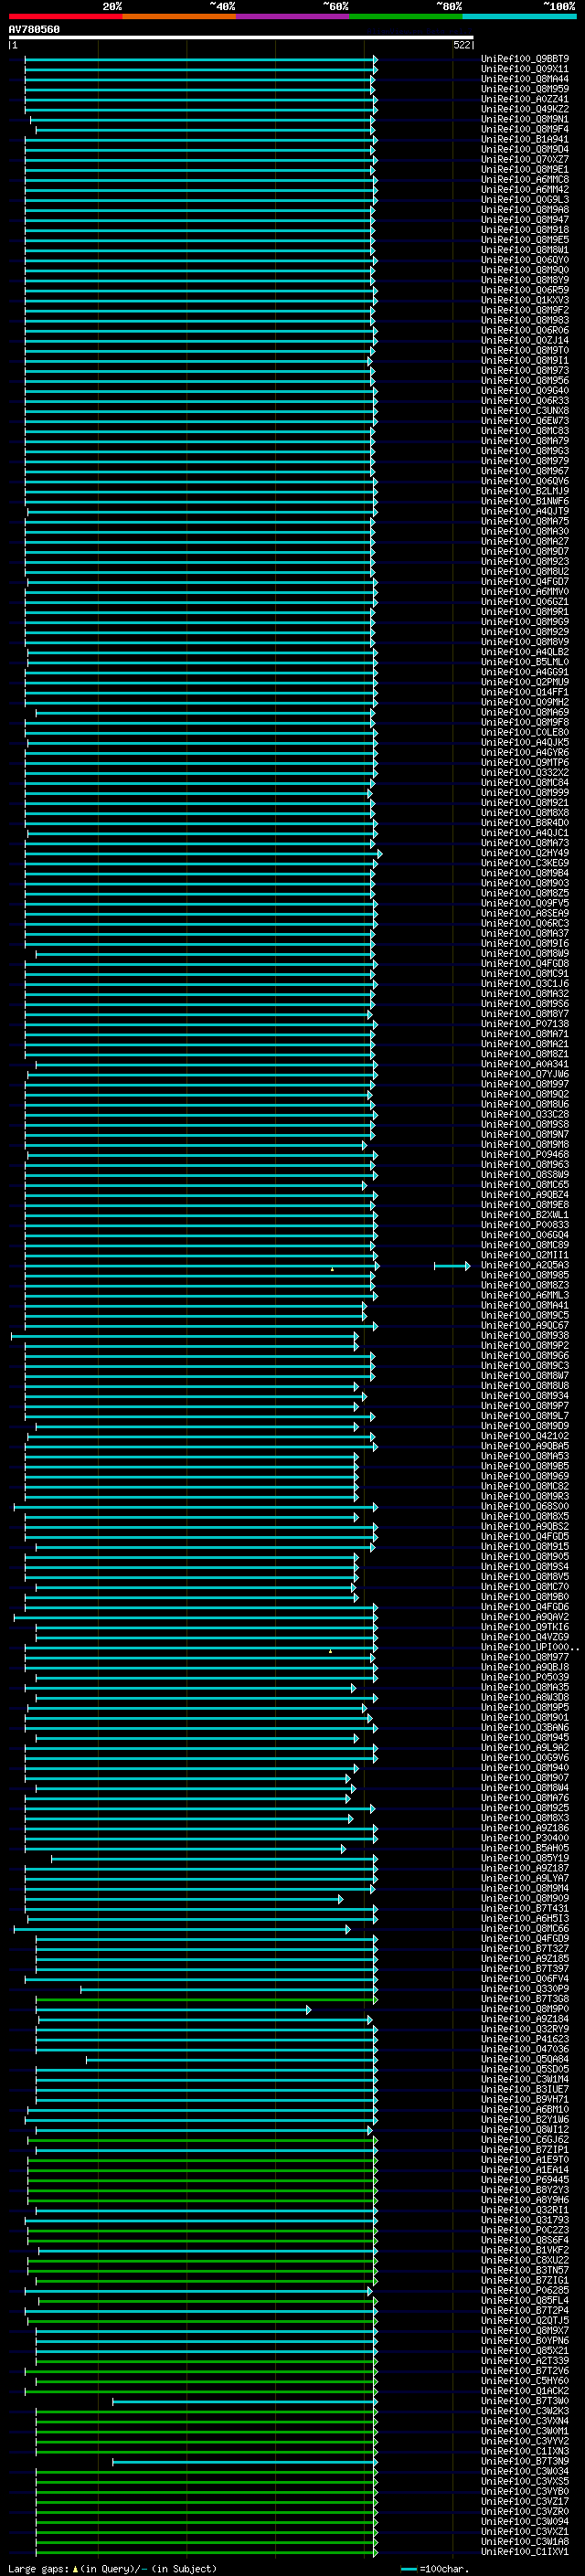Click the purple ~60% identity legend bar
Viewport: 585px width, 2576px height.
point(292,16)
